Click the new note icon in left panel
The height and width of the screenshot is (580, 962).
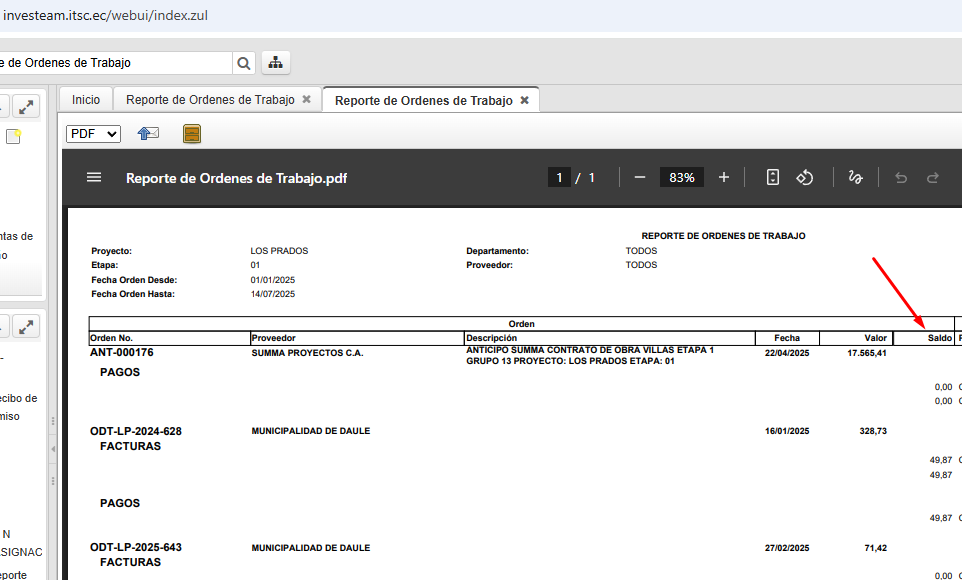pos(13,136)
